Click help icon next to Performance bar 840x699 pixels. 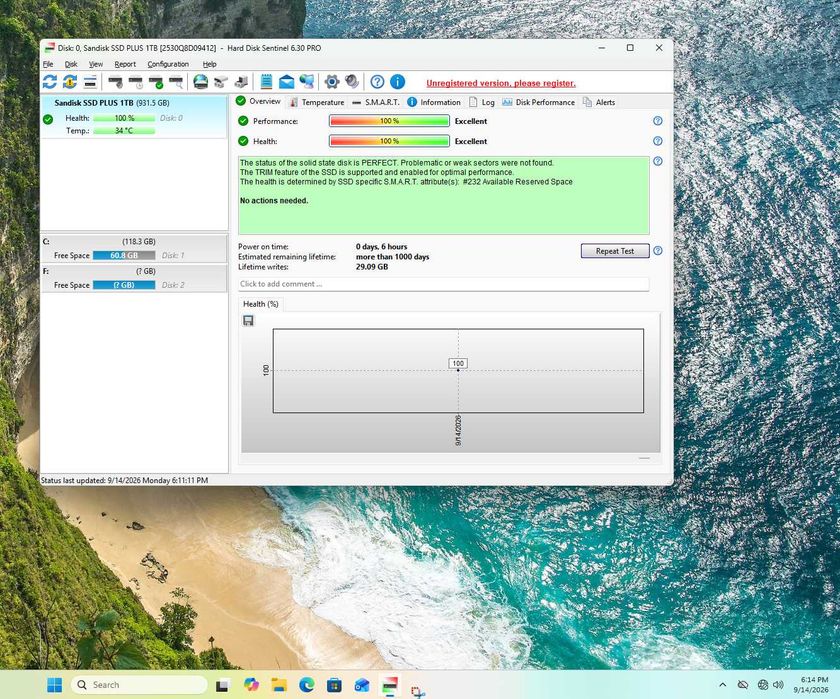[658, 121]
